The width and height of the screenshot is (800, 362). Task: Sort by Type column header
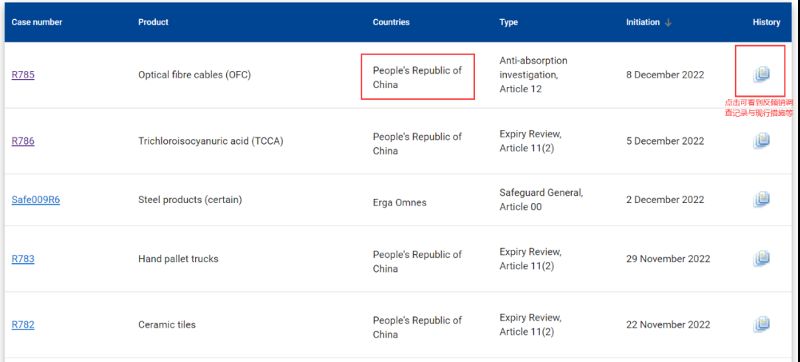[x=509, y=22]
